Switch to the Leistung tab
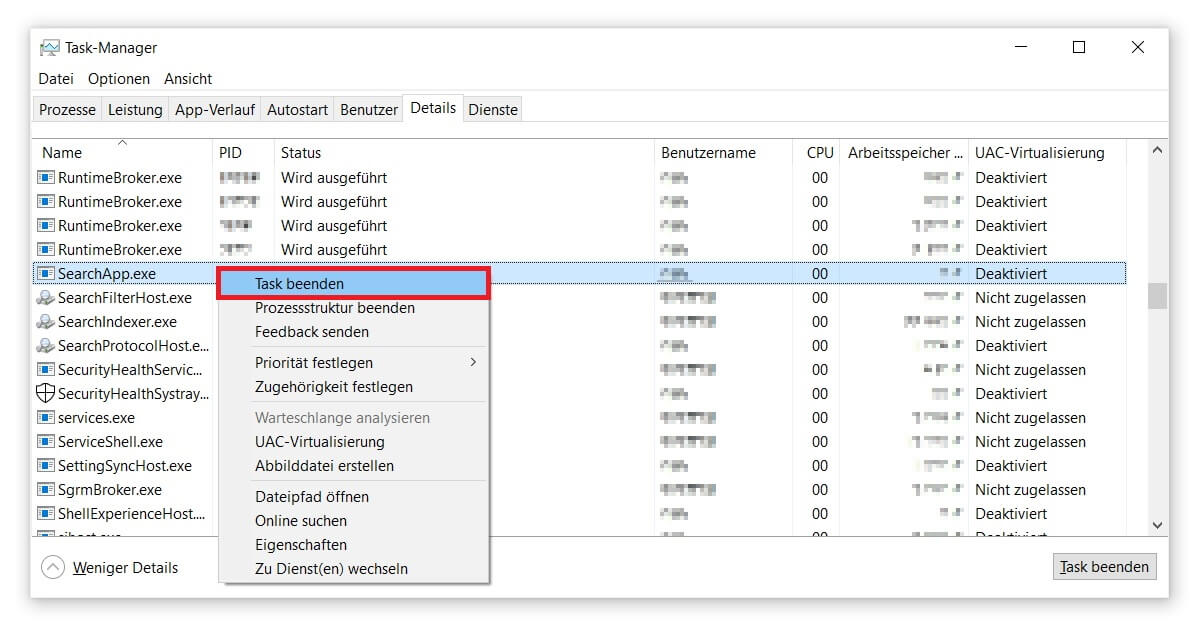Viewport: 1200px width, 630px height. [x=134, y=109]
